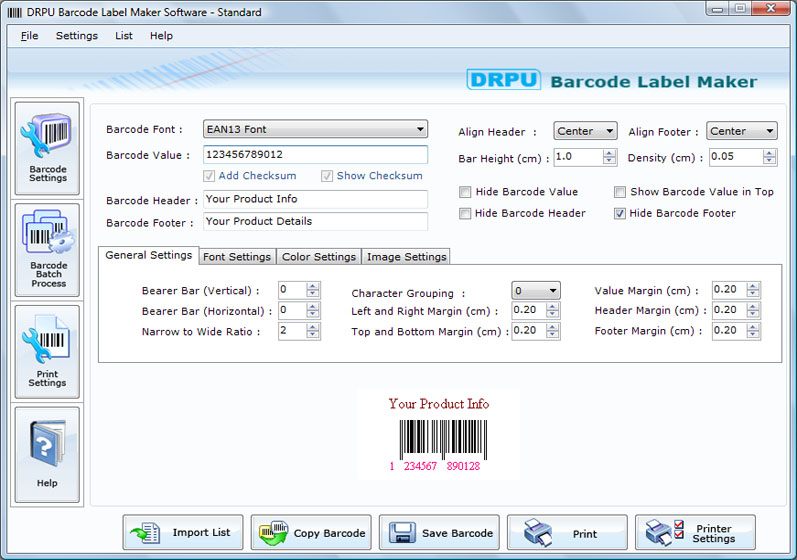
Task: Toggle Show Checksum checkbox
Action: coord(327,176)
